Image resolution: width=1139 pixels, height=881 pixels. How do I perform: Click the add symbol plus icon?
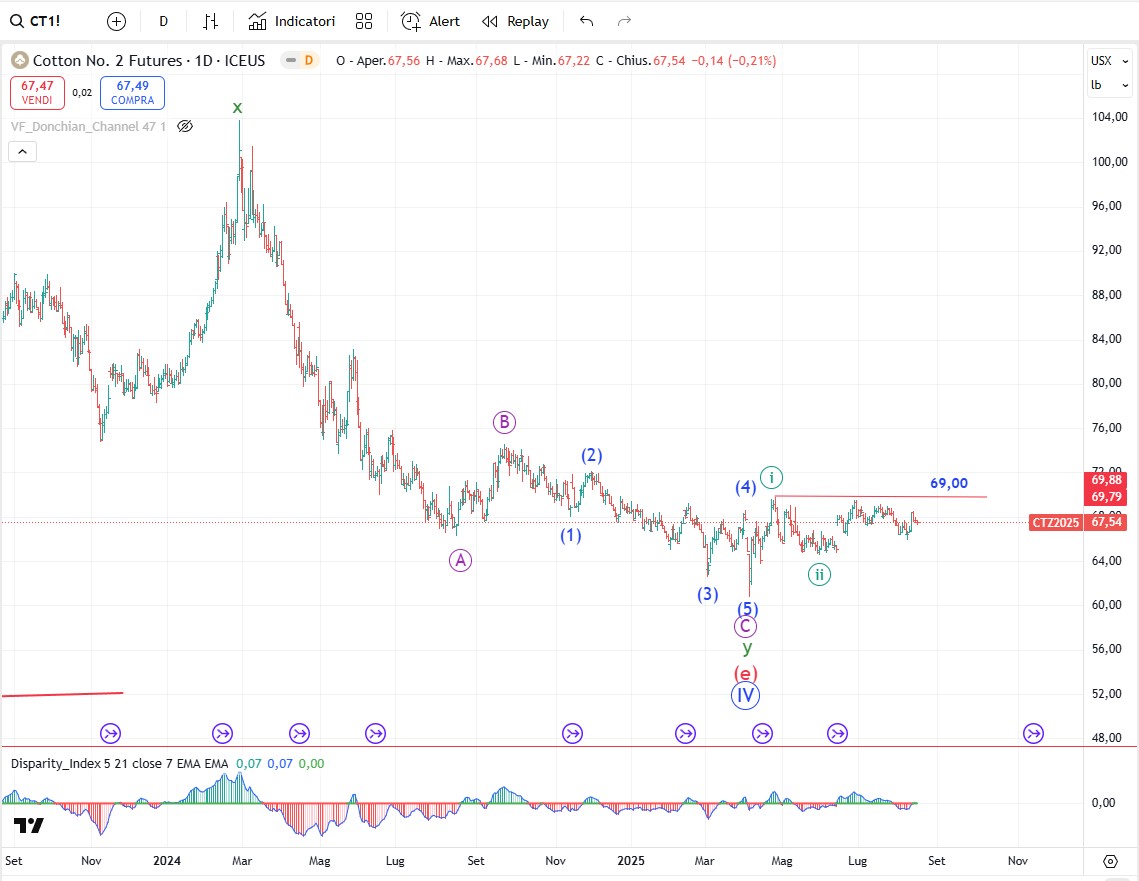click(x=117, y=21)
